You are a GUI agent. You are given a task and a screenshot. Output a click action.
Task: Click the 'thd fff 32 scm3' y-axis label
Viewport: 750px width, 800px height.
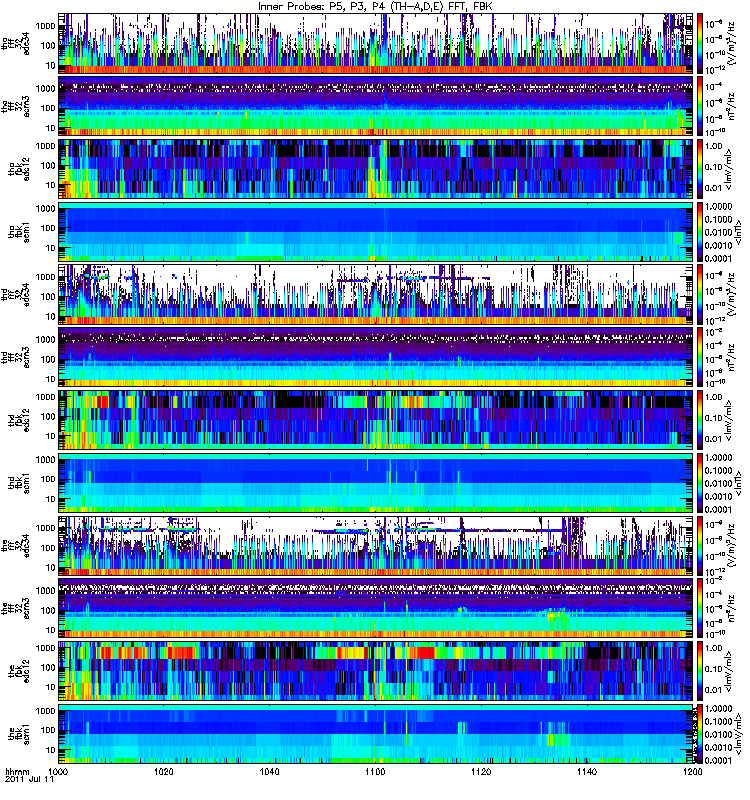[x=15, y=357]
